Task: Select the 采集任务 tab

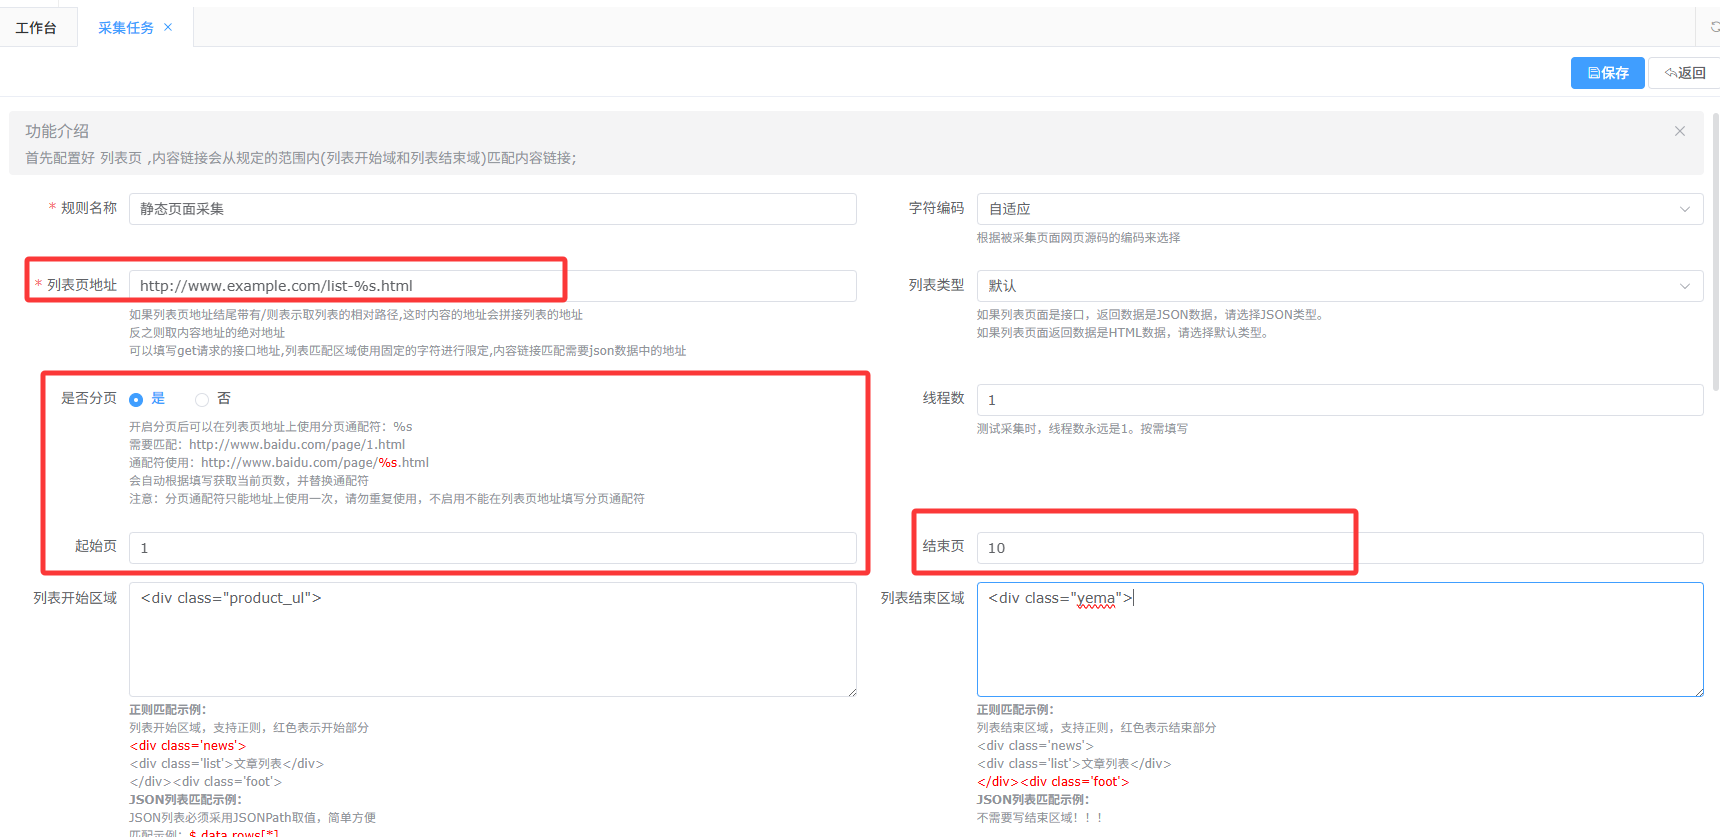Action: pyautogui.click(x=125, y=28)
